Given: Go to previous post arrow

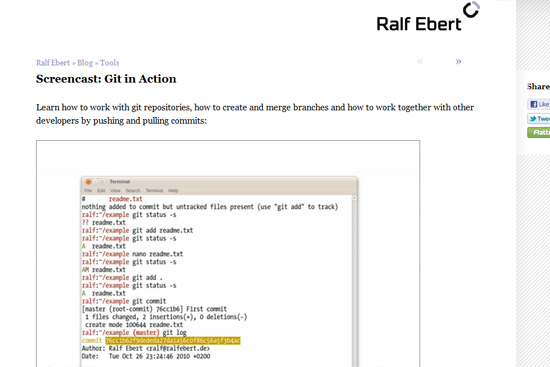Looking at the screenshot, I should tap(420, 62).
